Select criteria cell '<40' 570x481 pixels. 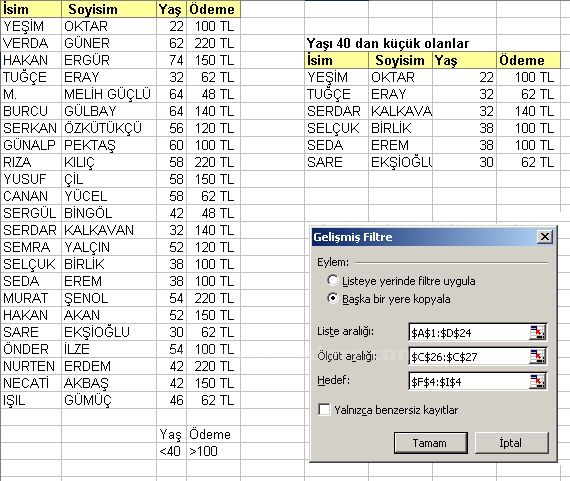(x=171, y=451)
